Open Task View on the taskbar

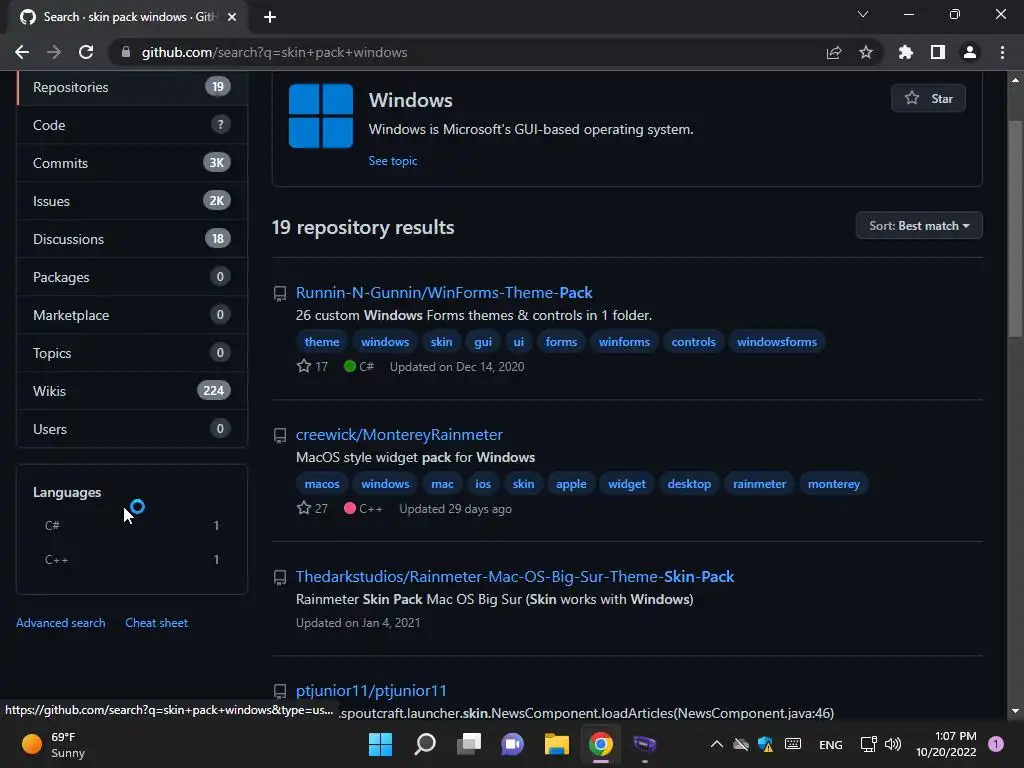[469, 744]
